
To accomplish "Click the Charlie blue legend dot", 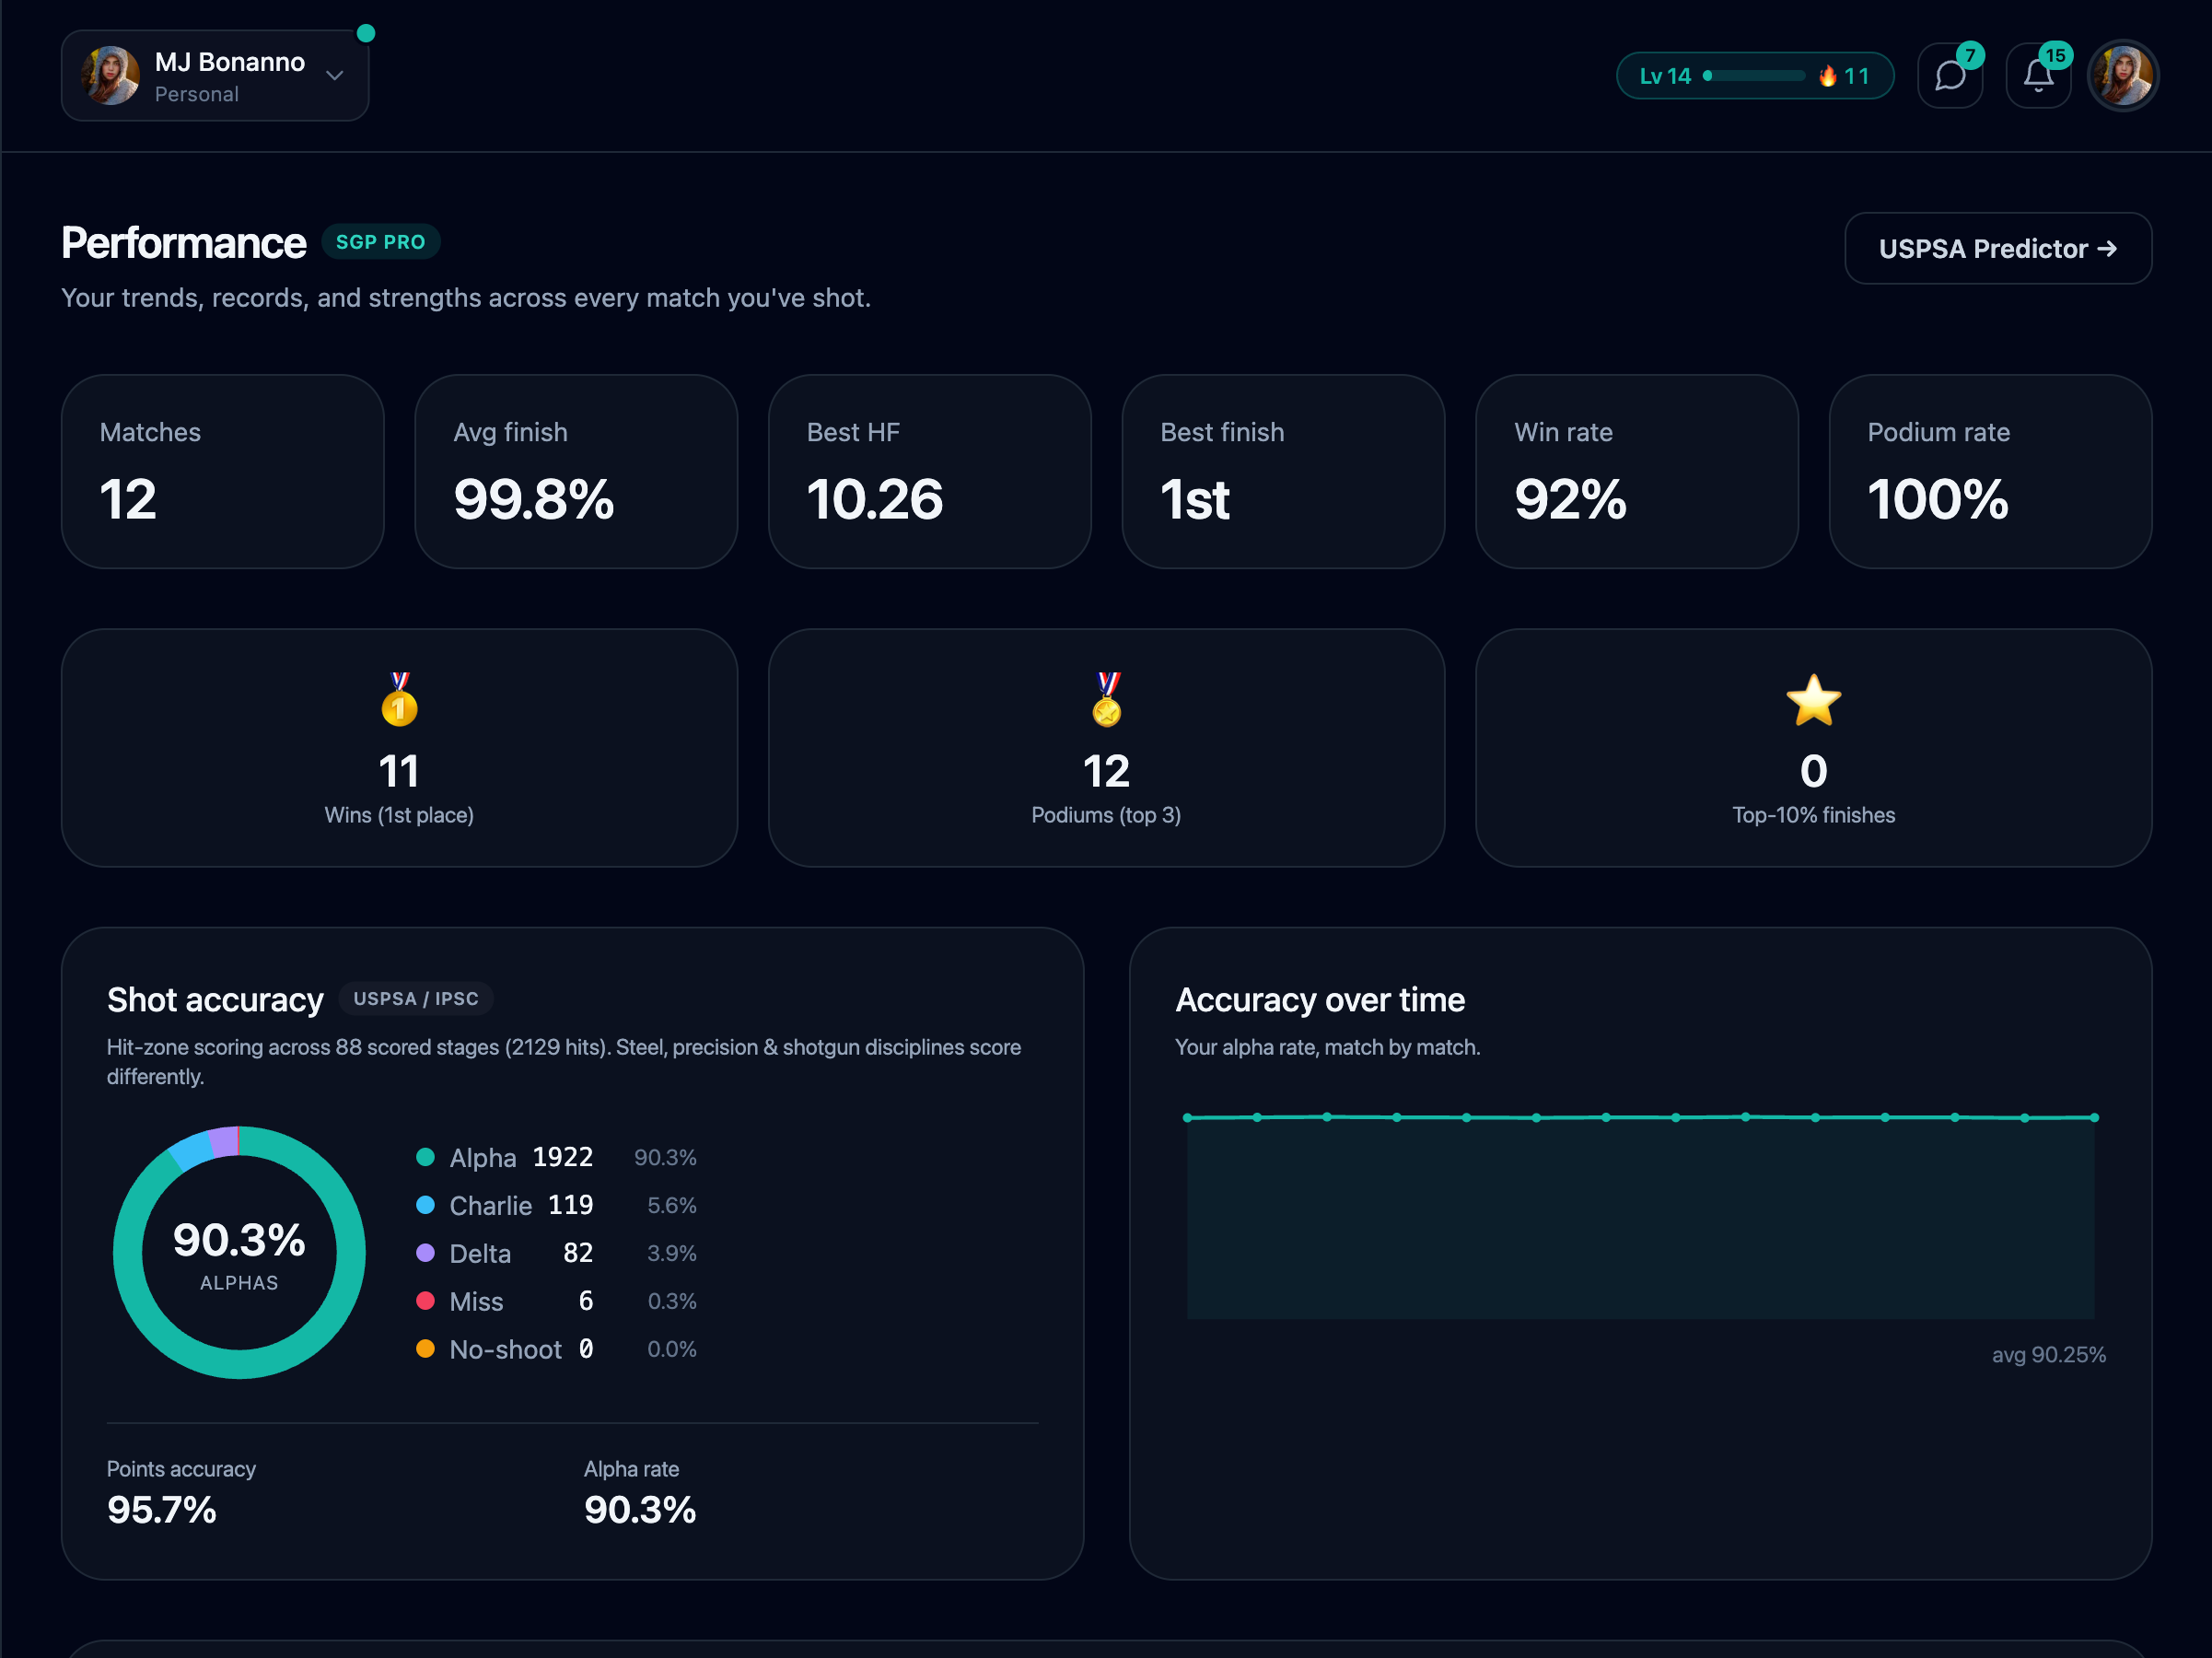I will (x=425, y=1205).
